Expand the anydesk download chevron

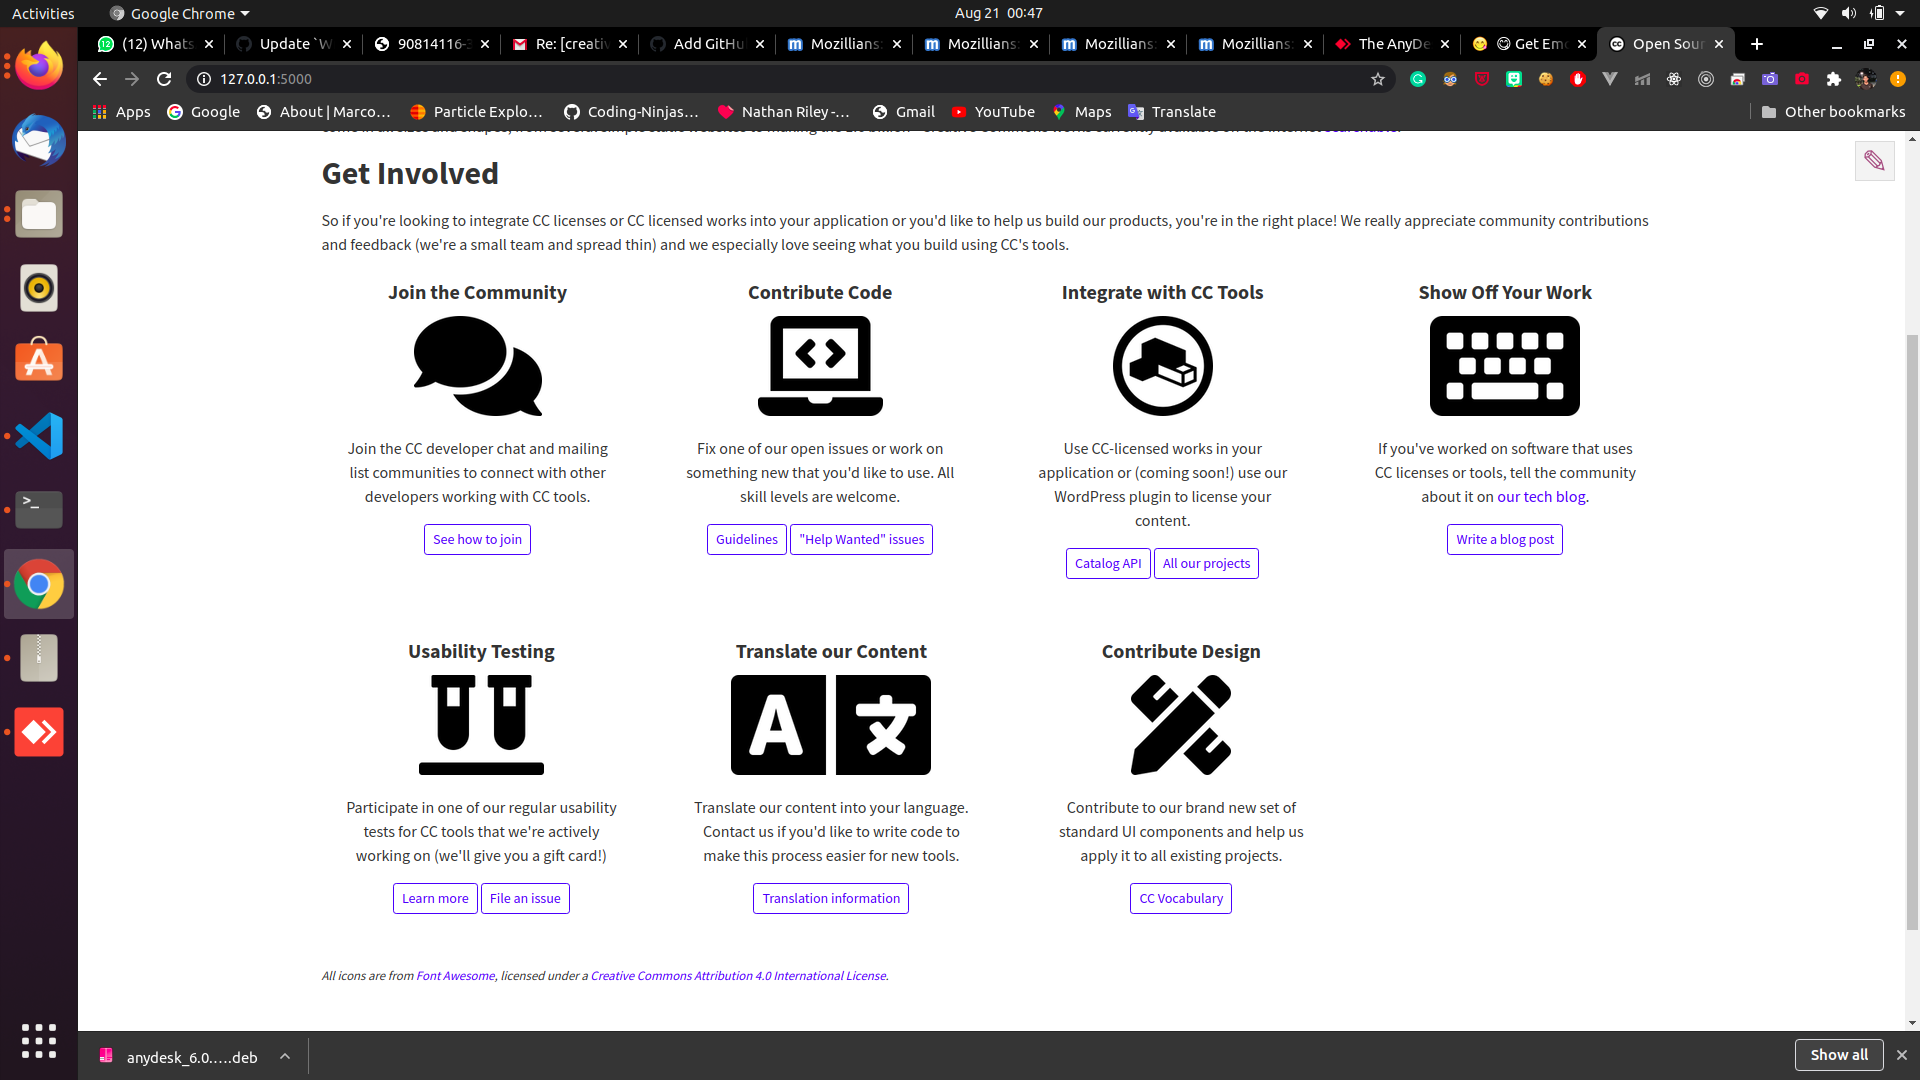pos(284,1056)
